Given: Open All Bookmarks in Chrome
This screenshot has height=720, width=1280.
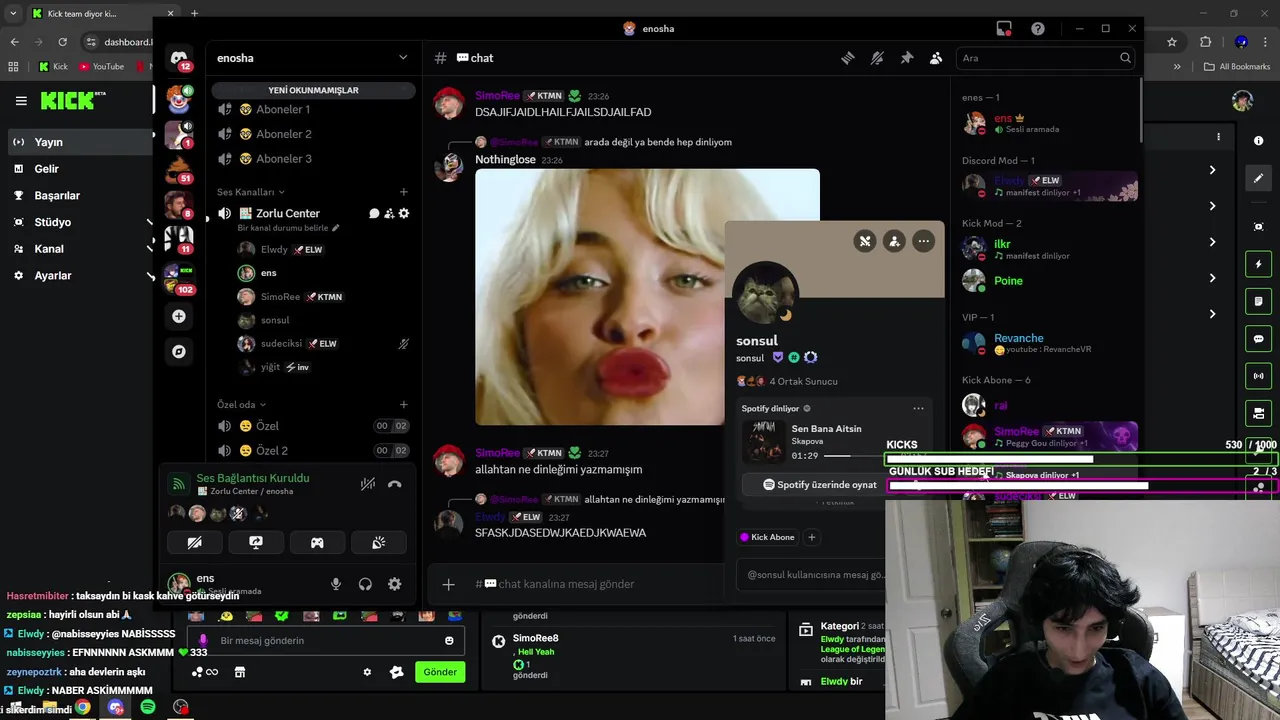Looking at the screenshot, I should pos(1237,67).
